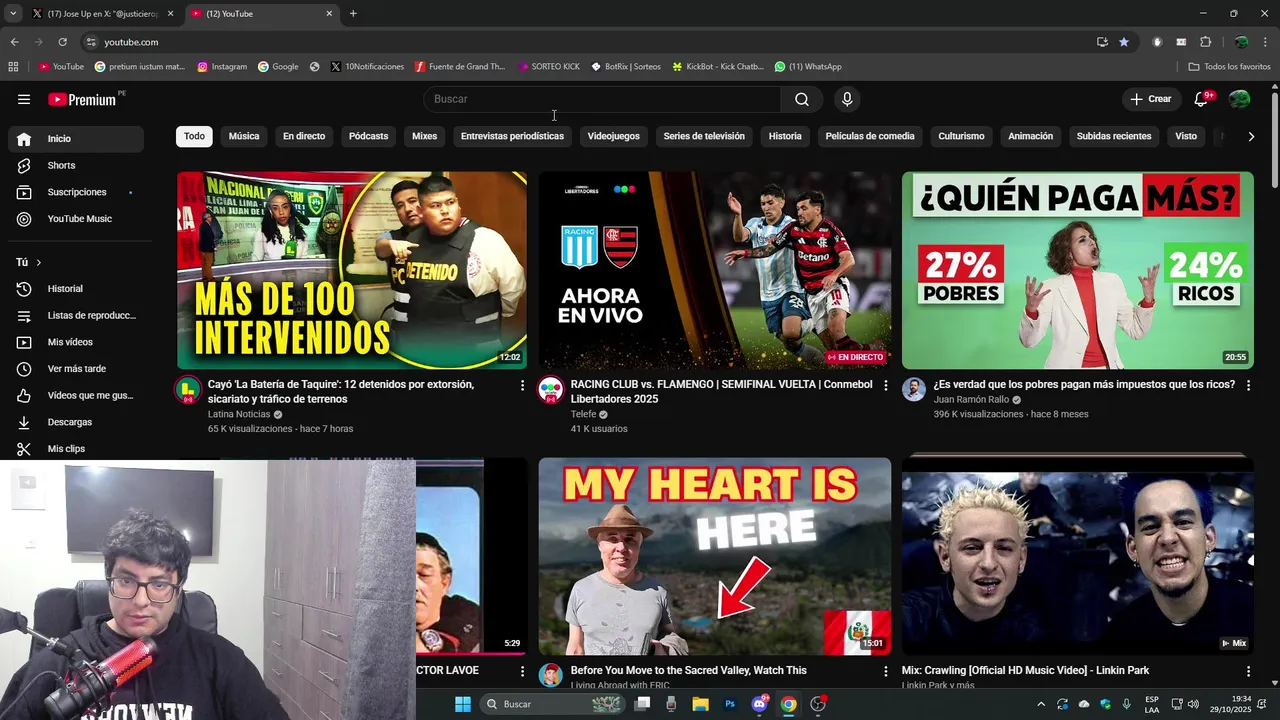Open Photoshop from the Windows taskbar
Image resolution: width=1280 pixels, height=720 pixels.
tap(730, 704)
